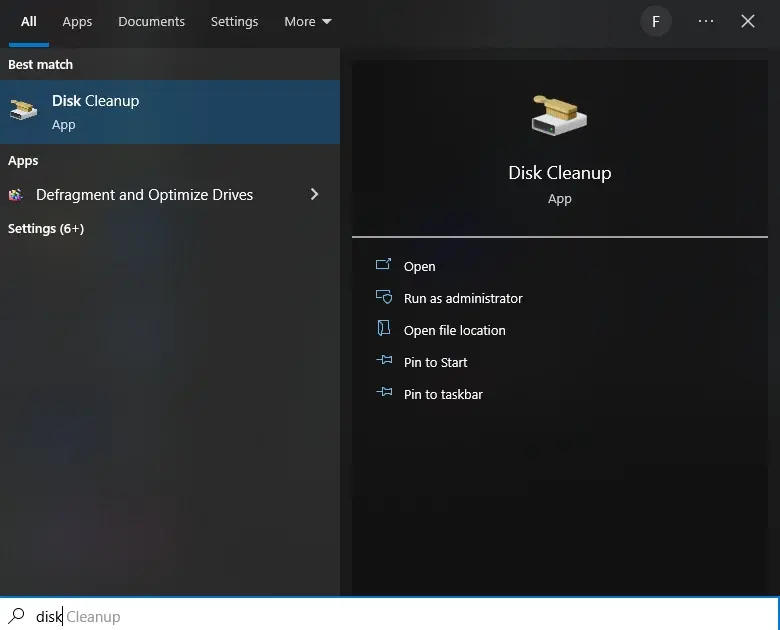Screen dimensions: 780x630
Task: Click the Disk Cleanup title in preview pane
Action: [x=560, y=173]
